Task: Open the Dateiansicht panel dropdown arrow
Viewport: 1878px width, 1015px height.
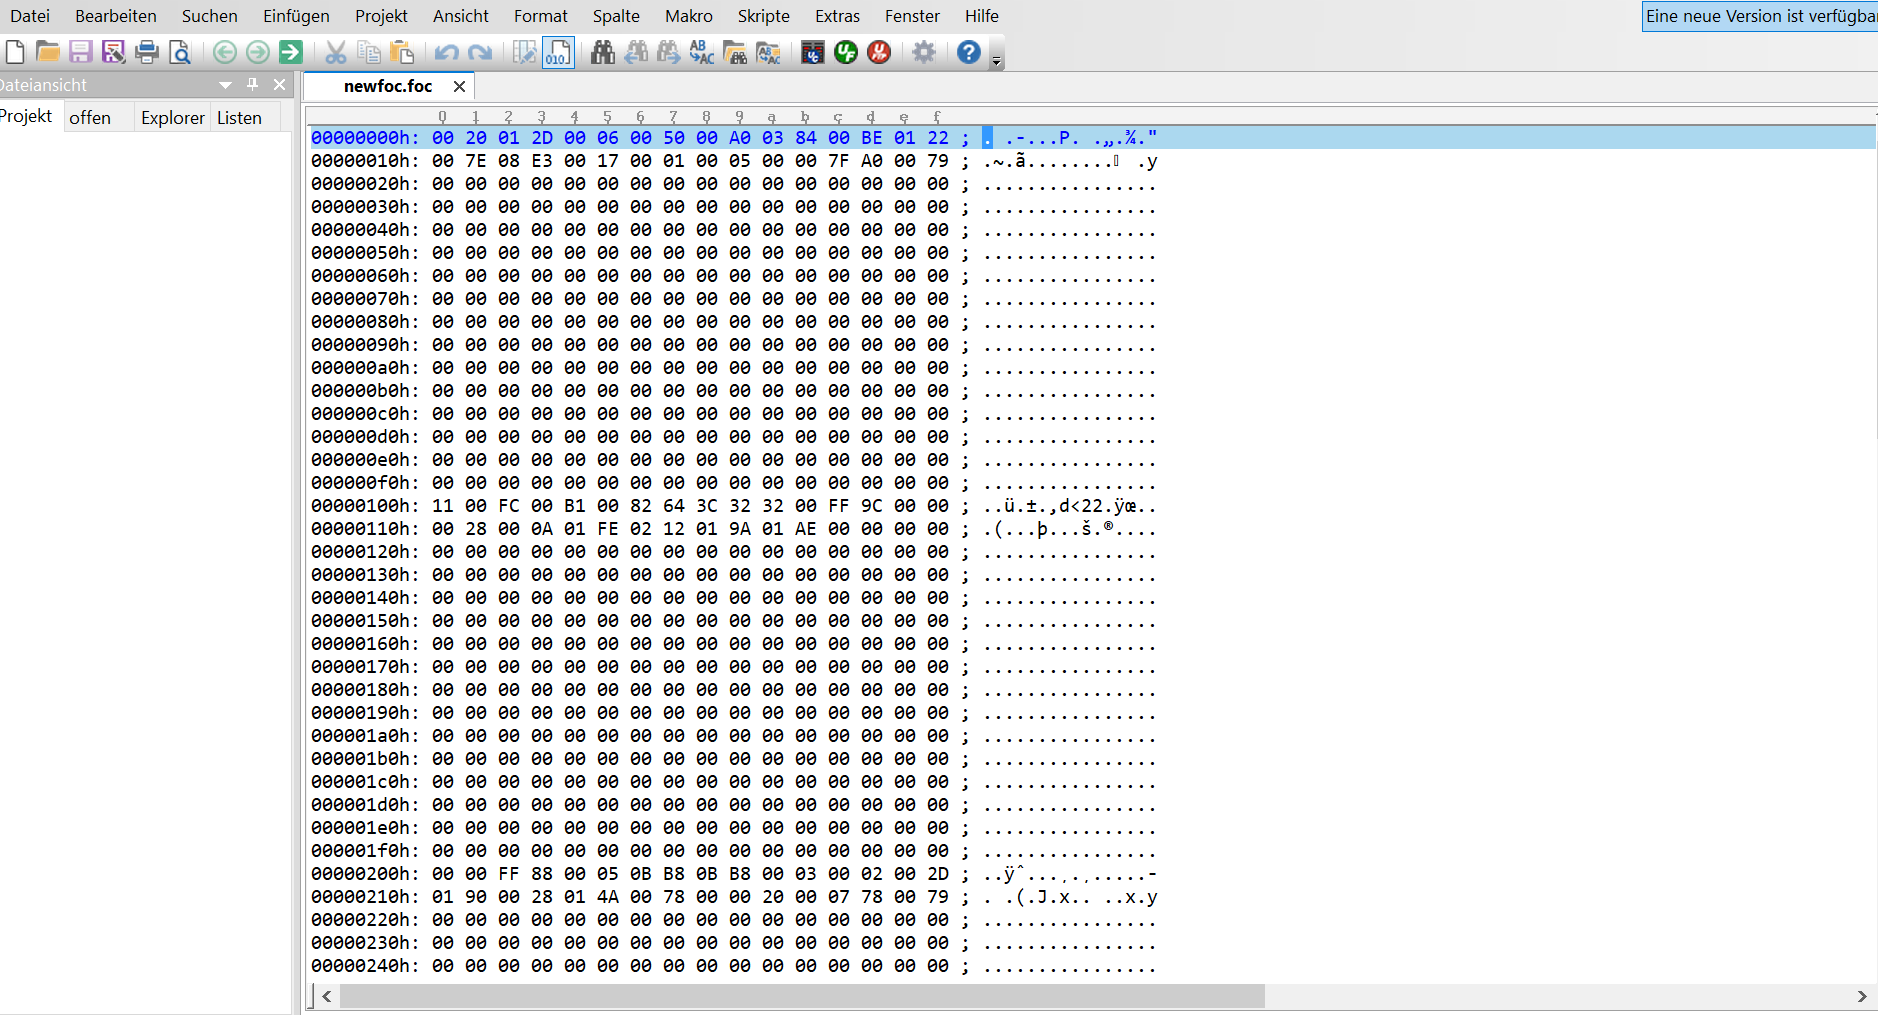Action: point(226,85)
